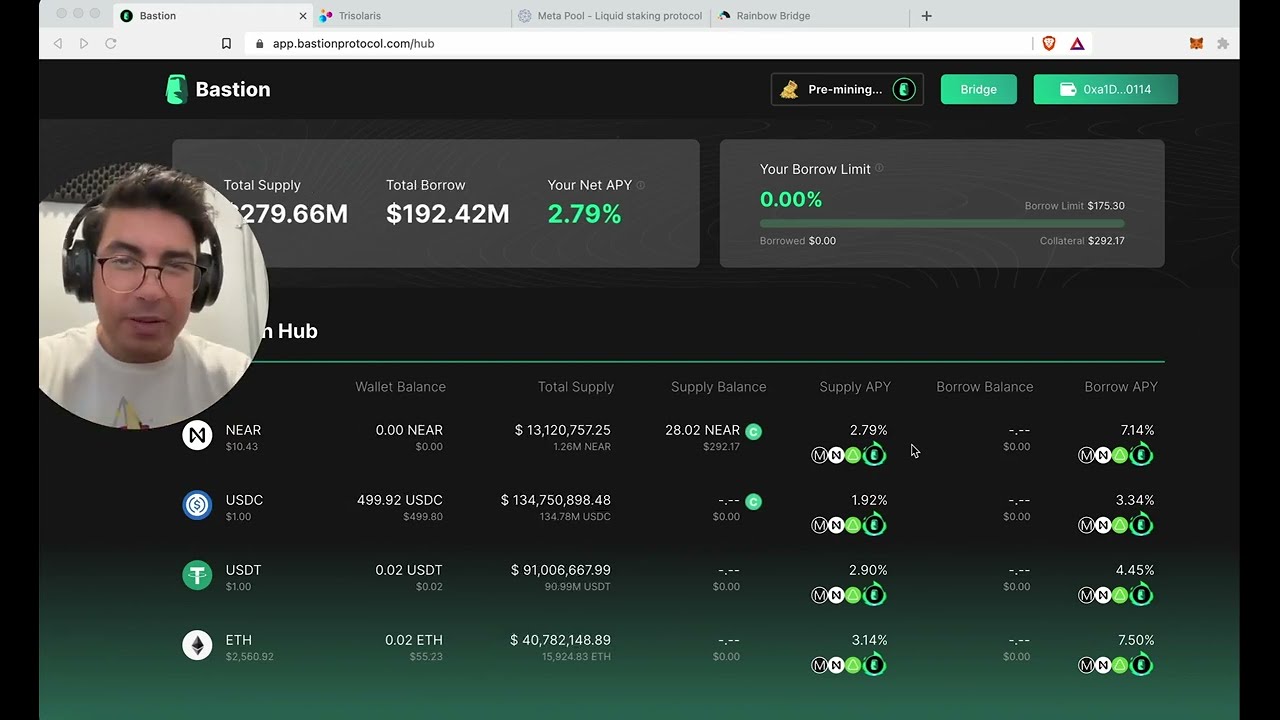Switch to the Bastion browser tab
The image size is (1280, 720).
(x=213, y=16)
